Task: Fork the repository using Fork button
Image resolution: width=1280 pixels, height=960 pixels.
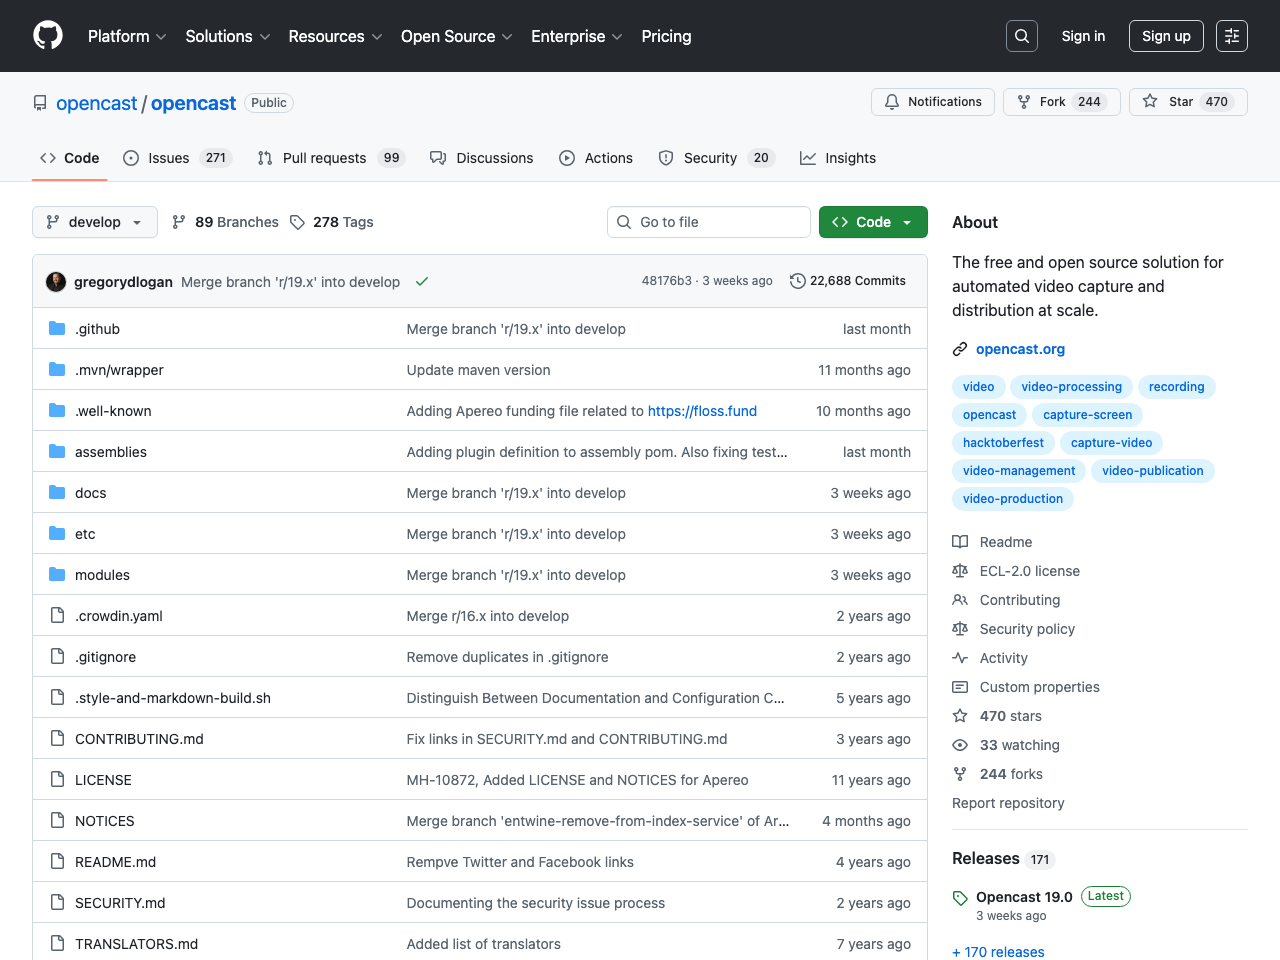Action: 1060,102
